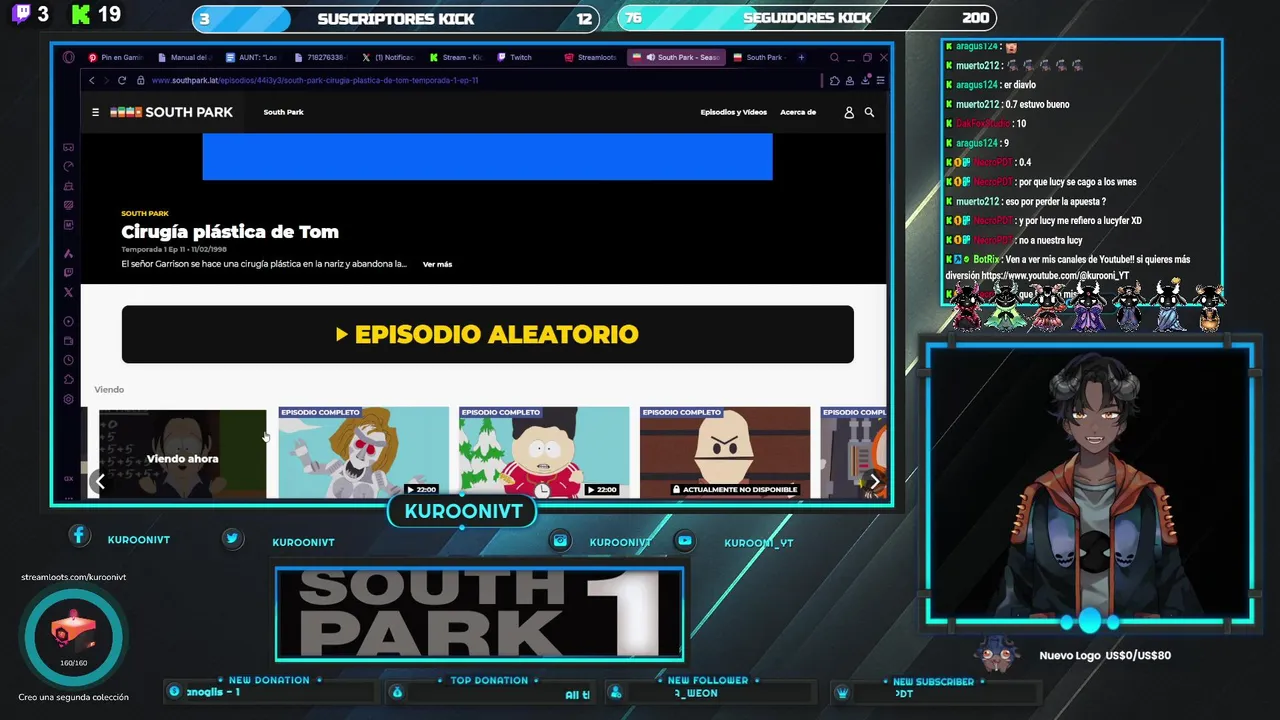Open the downloads icon in browser toolbar
This screenshot has height=720, width=1280.
pos(864,80)
